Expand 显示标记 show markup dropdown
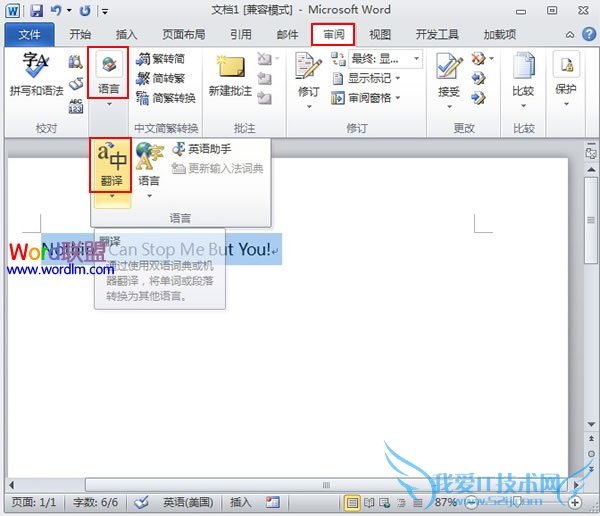This screenshot has height=516, width=600. (398, 78)
